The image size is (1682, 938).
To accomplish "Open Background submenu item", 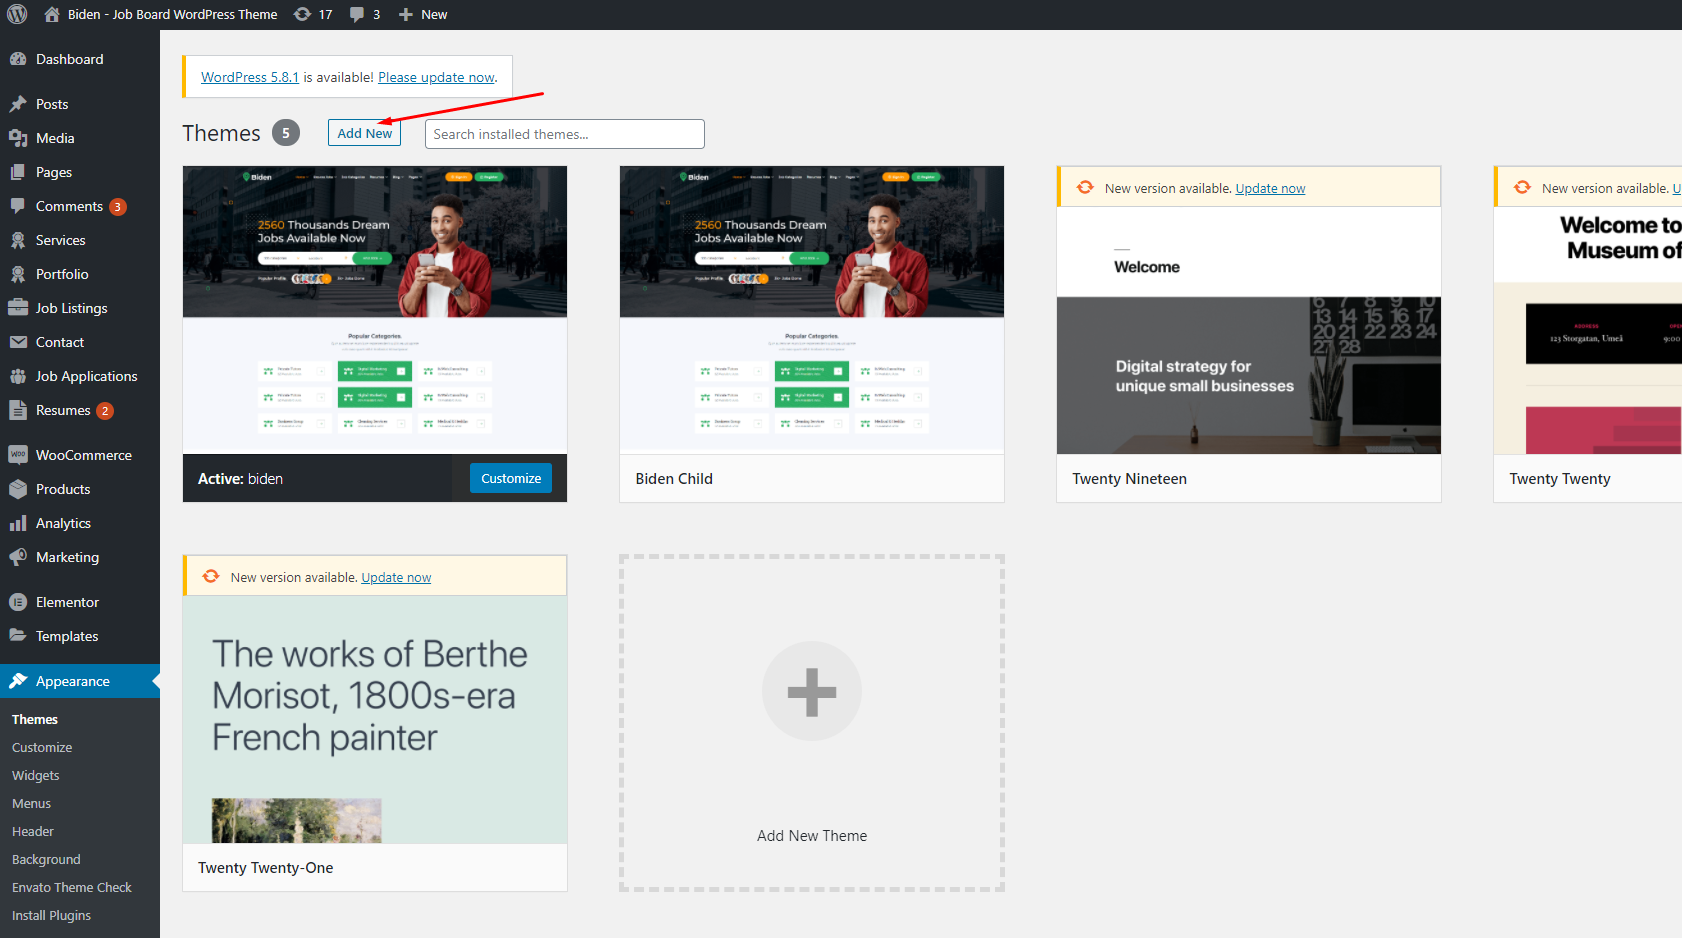I will tap(46, 859).
